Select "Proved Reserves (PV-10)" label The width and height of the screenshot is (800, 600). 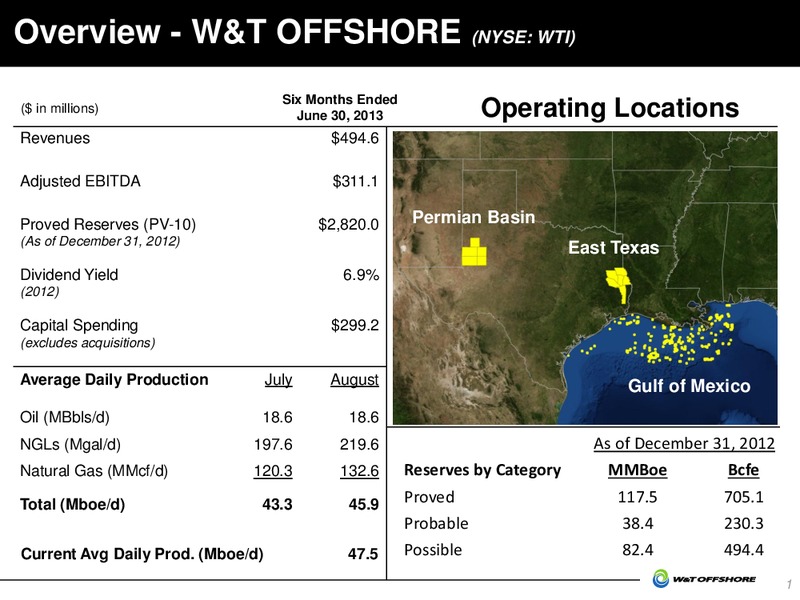pyautogui.click(x=108, y=224)
